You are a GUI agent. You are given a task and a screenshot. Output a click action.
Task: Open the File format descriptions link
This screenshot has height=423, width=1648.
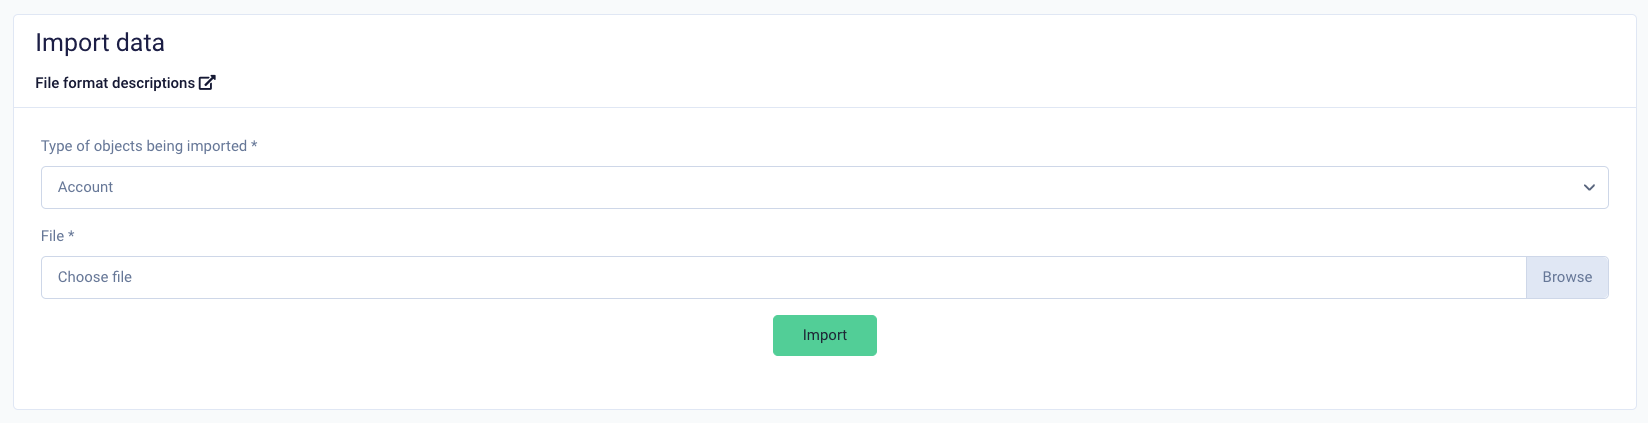[x=125, y=83]
